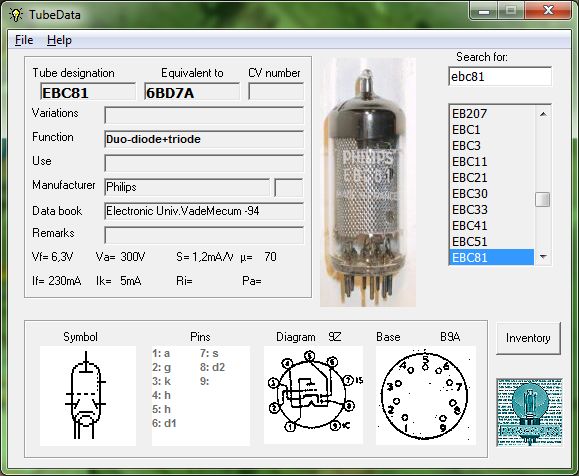
Task: Click the 9Z pin diagram image
Action: (314, 395)
